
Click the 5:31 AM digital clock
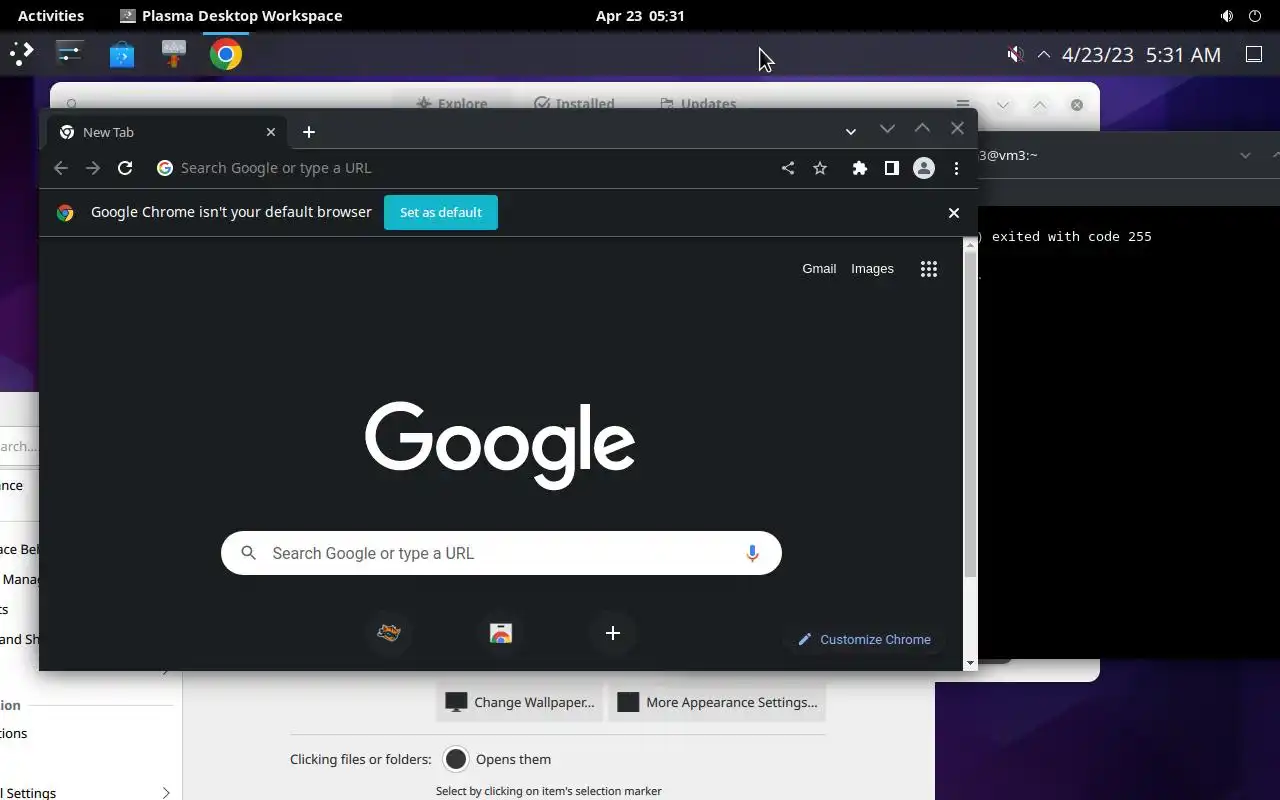point(1183,55)
